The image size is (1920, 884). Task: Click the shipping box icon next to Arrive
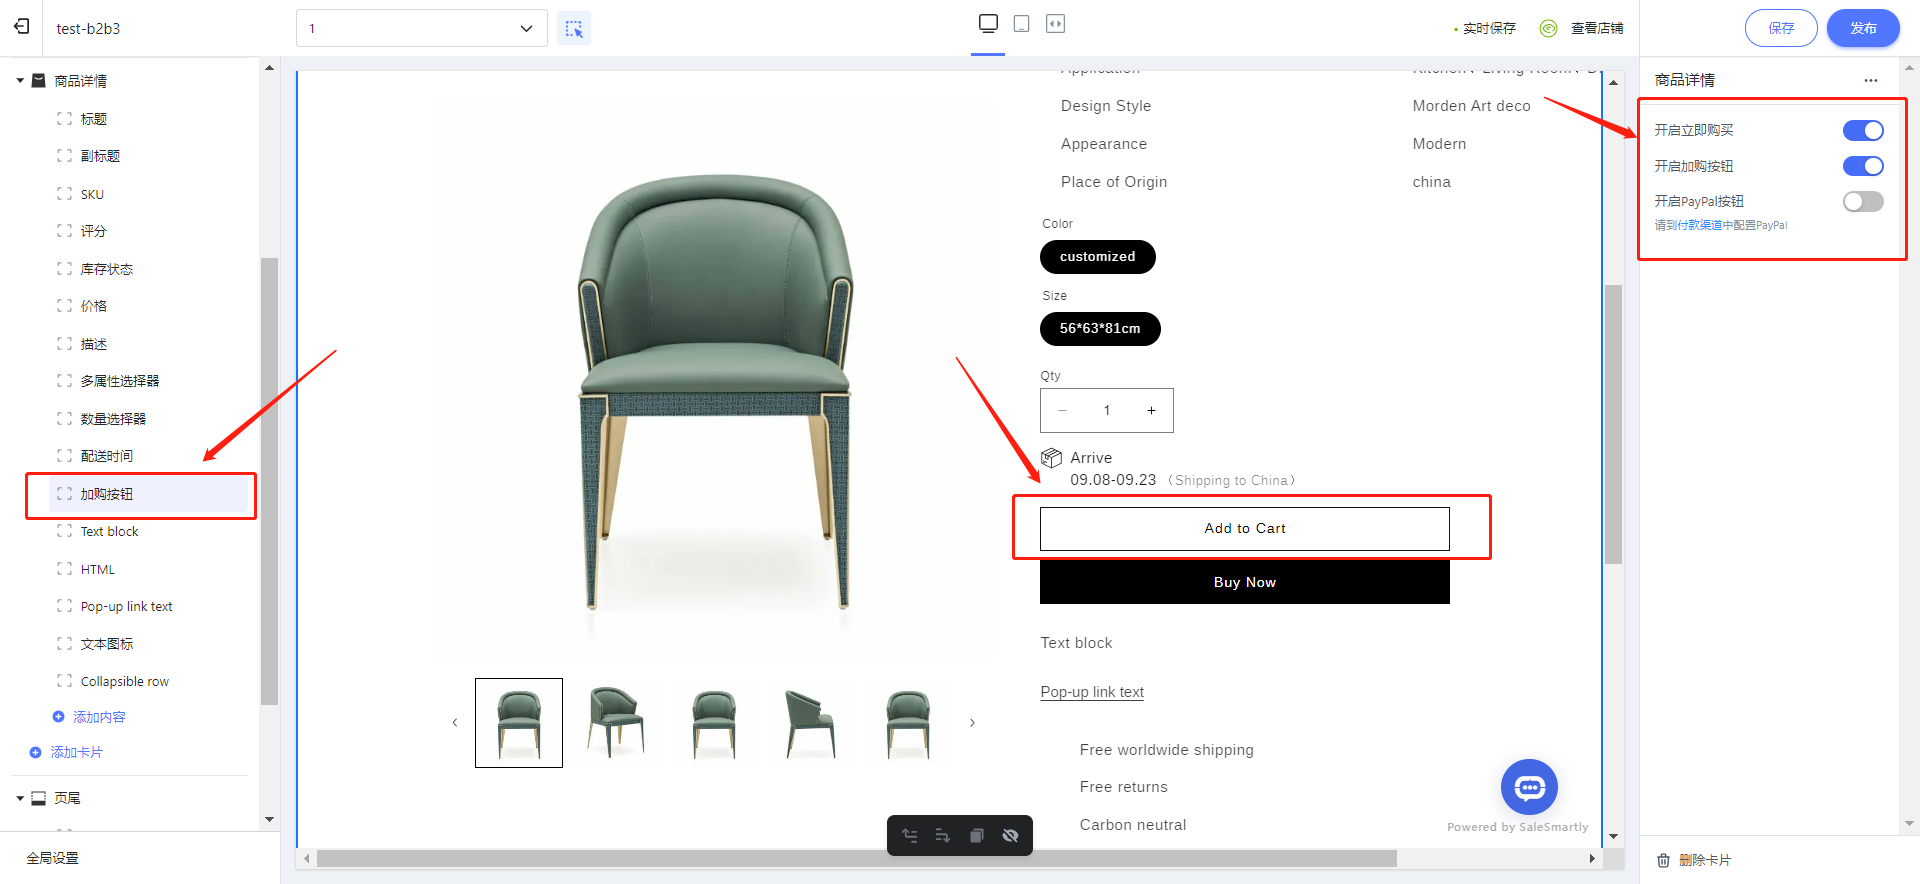(x=1051, y=458)
